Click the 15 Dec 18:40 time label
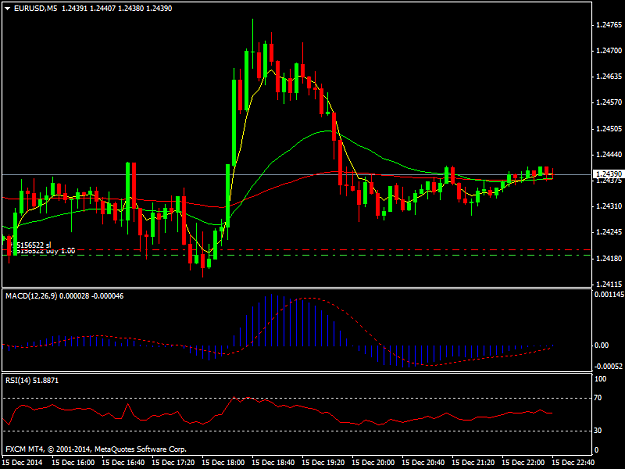This screenshot has width=625, height=469. [x=273, y=462]
